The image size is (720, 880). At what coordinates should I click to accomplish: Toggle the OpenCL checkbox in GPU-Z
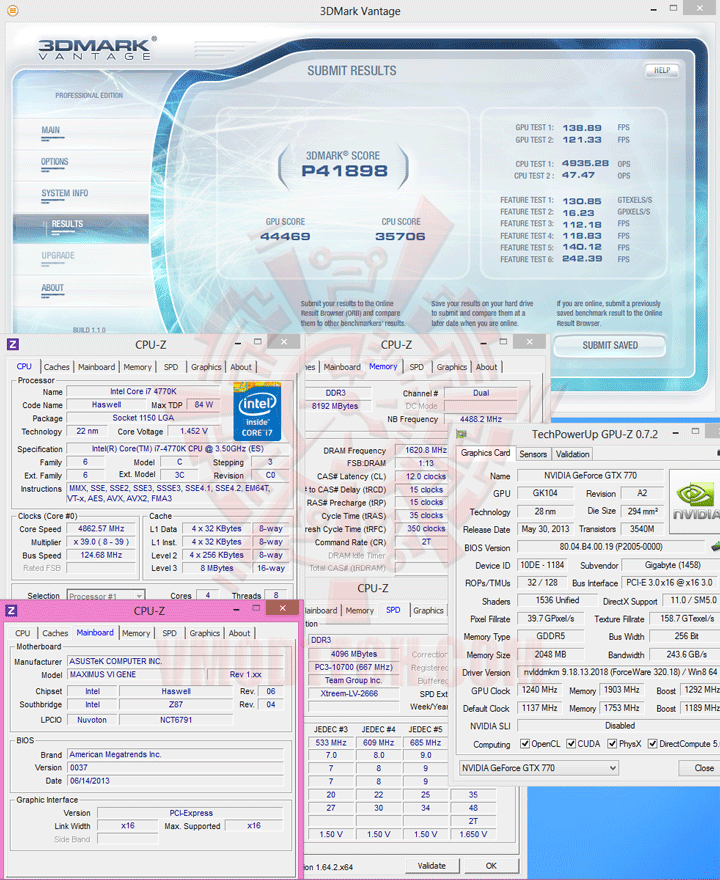525,744
